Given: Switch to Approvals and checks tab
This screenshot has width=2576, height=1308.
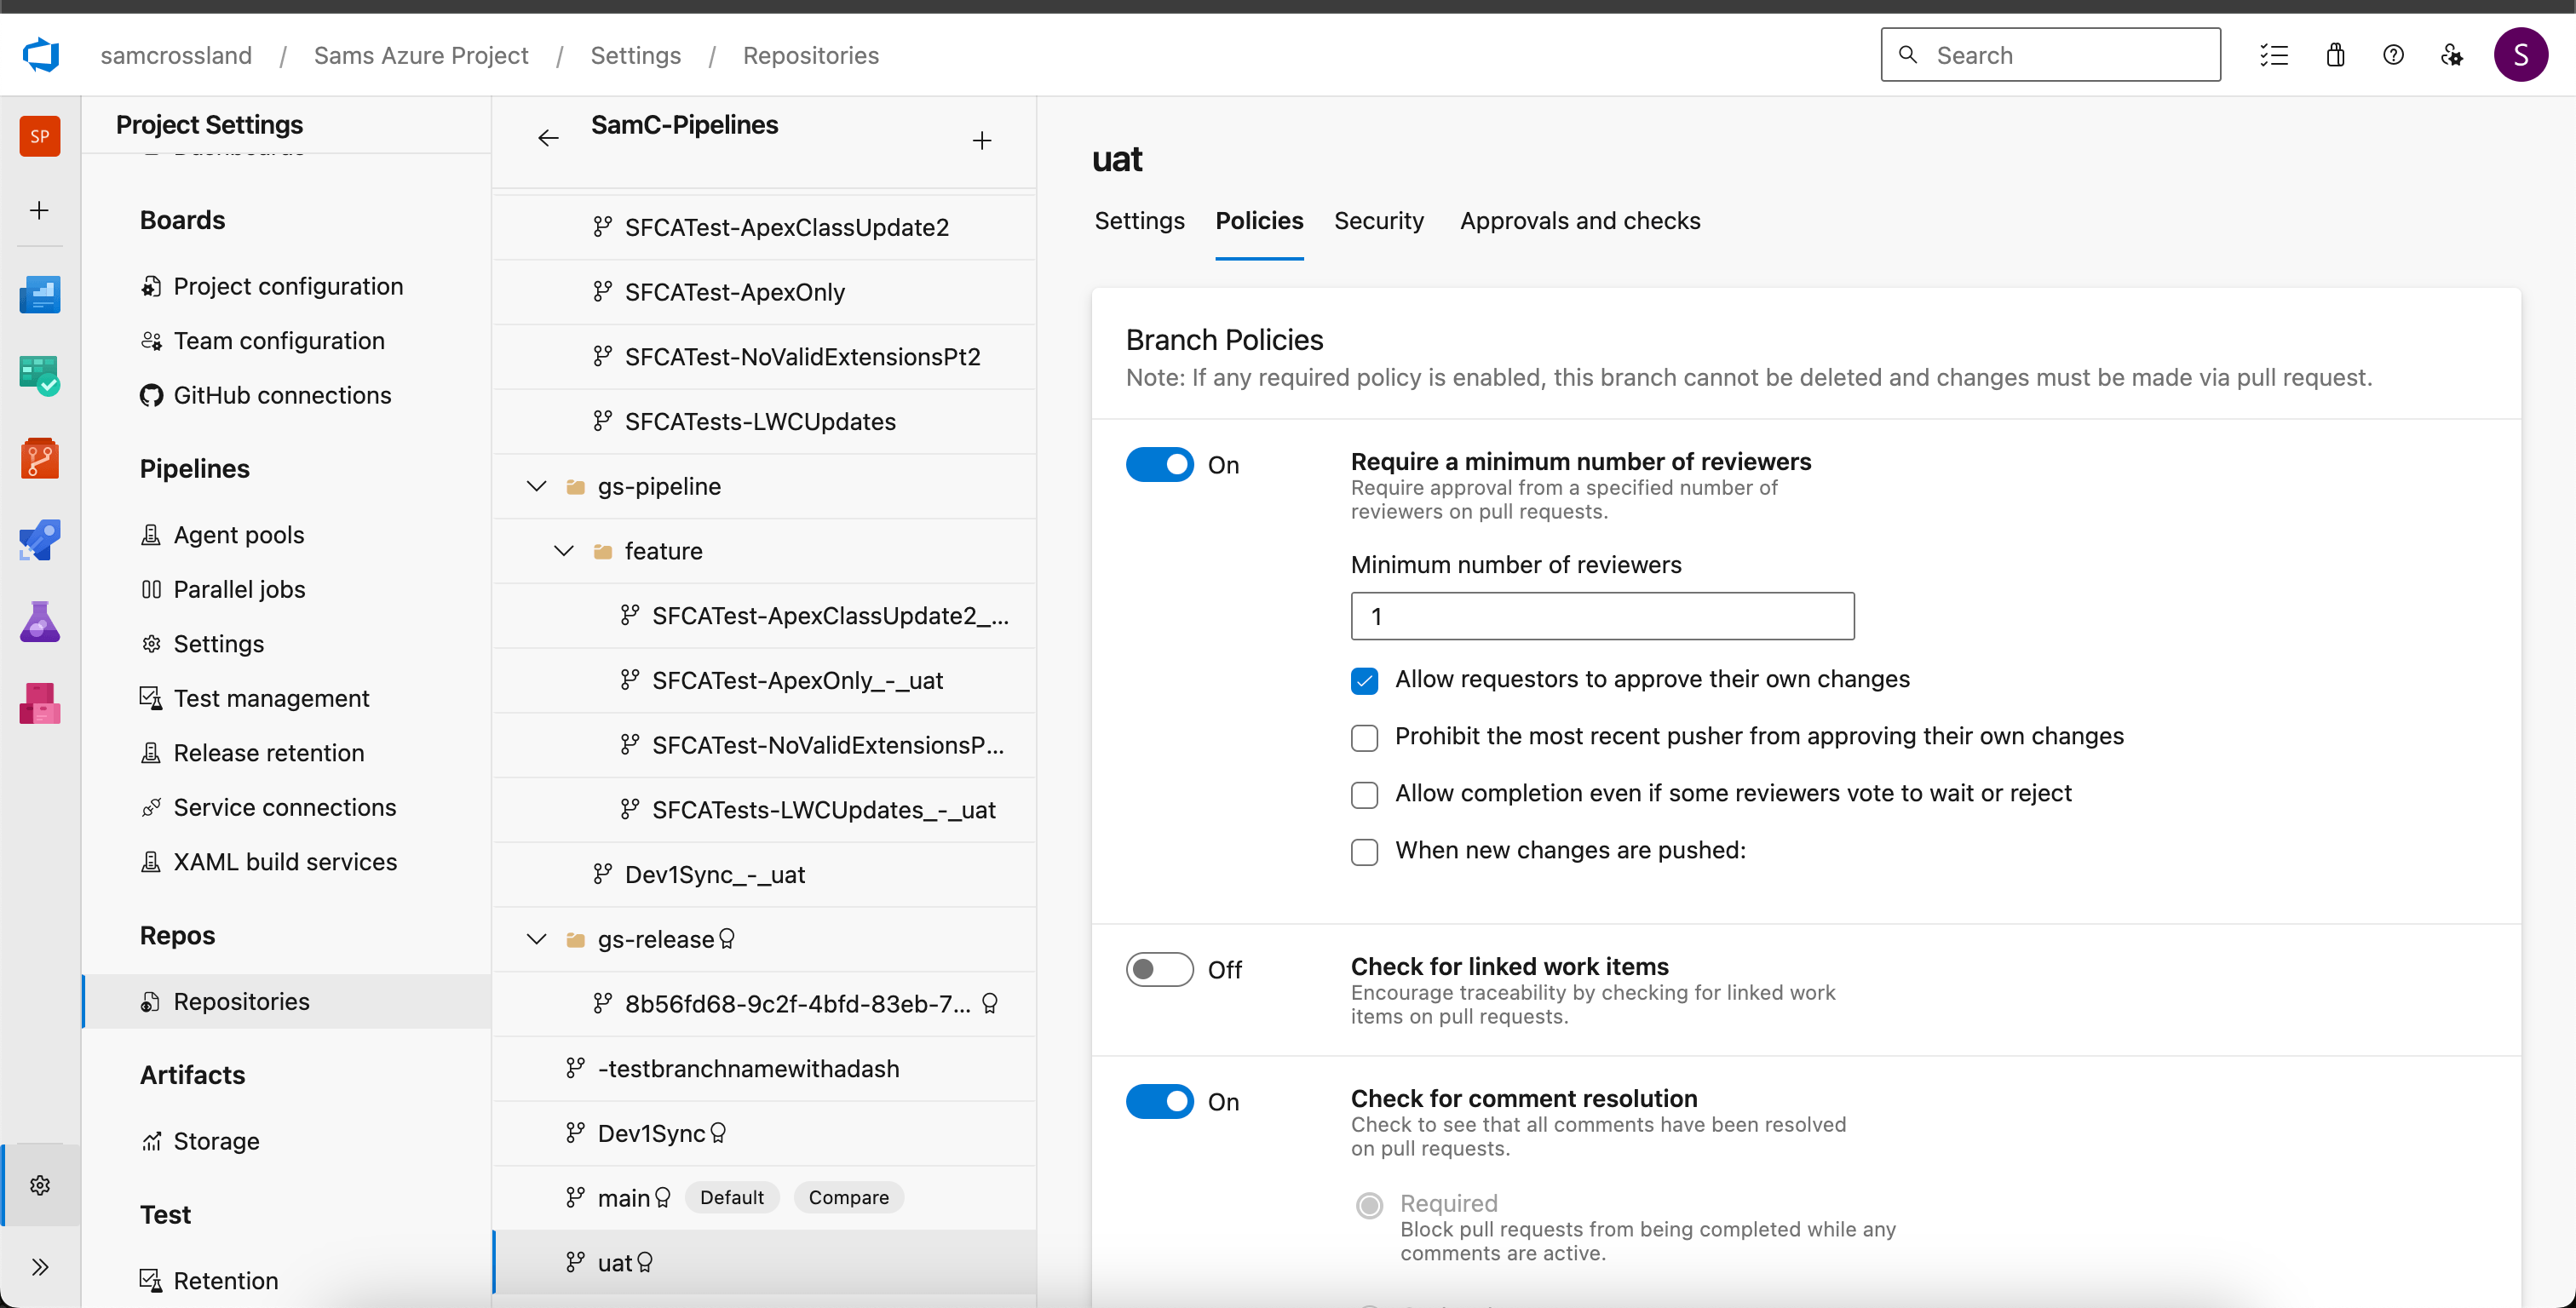Looking at the screenshot, I should pos(1579,221).
